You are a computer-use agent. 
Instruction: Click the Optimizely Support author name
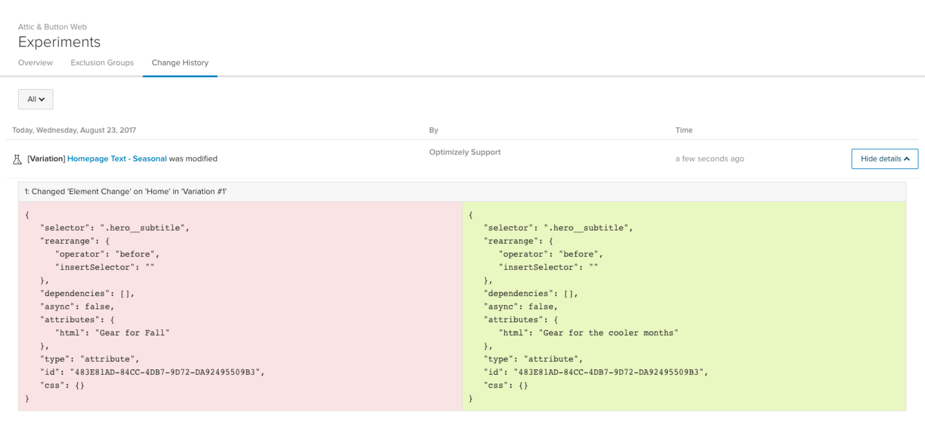tap(465, 152)
